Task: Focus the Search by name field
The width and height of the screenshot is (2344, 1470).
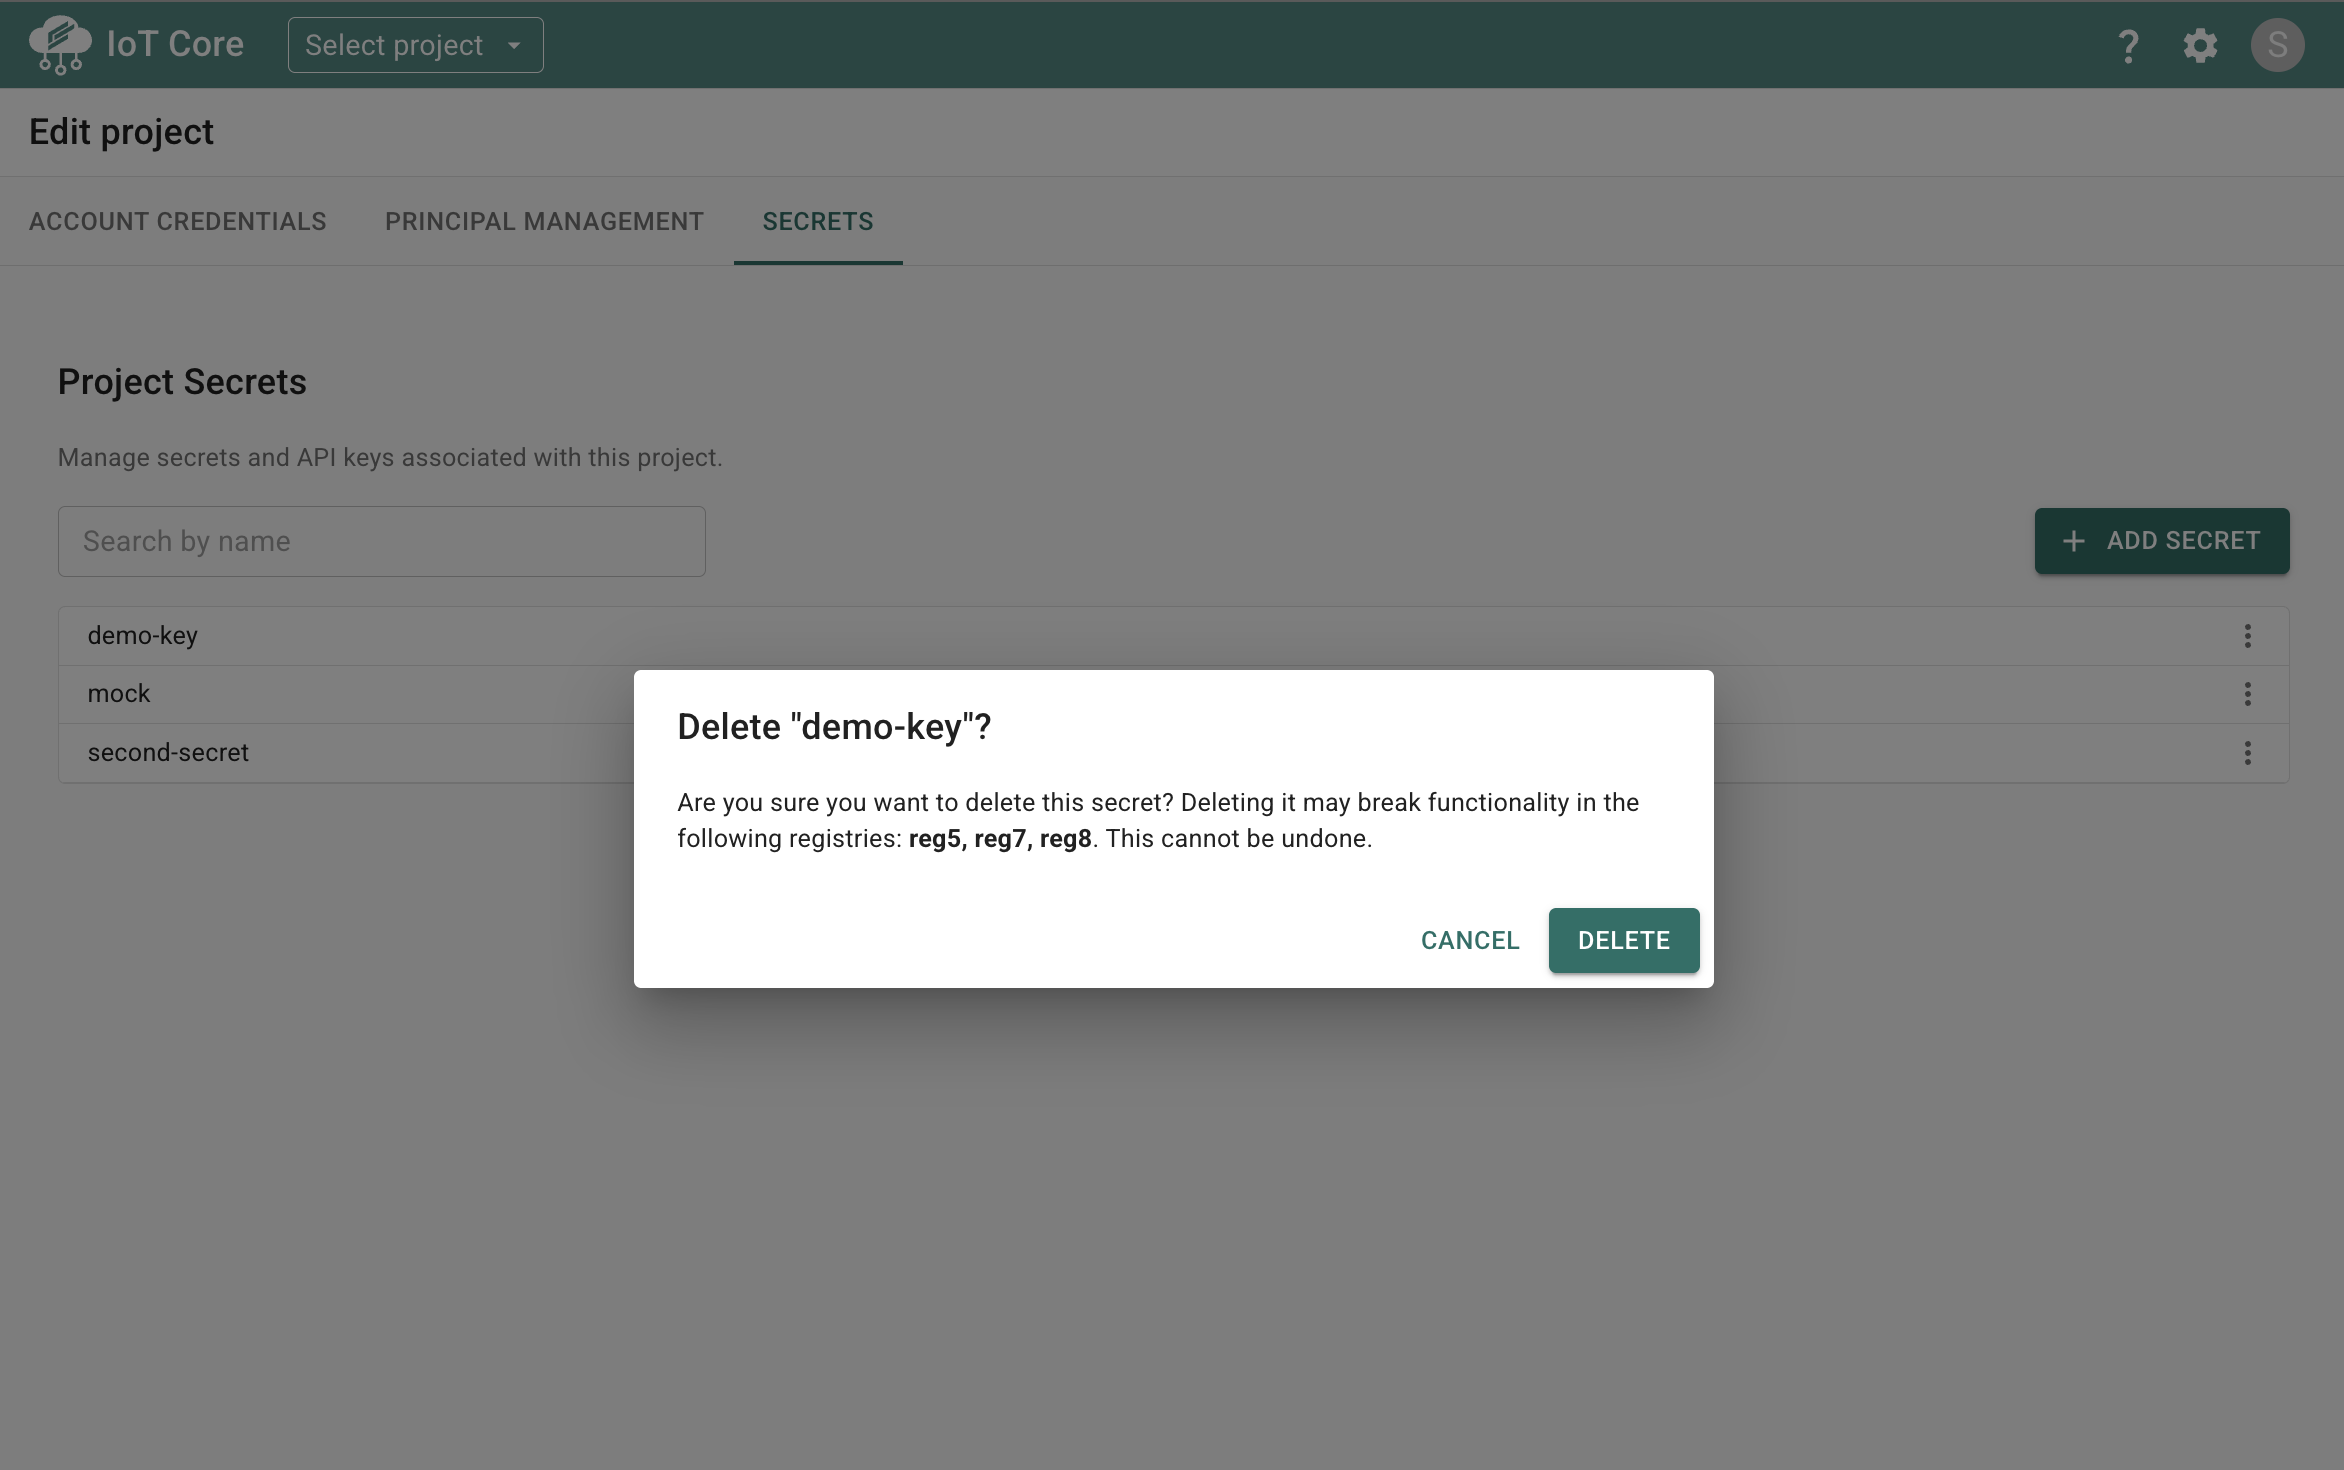Action: [382, 541]
